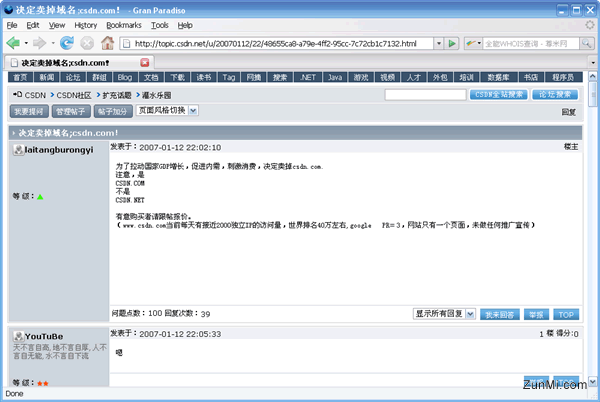
Task: Click the 管理帖子 button
Action: (x=71, y=111)
